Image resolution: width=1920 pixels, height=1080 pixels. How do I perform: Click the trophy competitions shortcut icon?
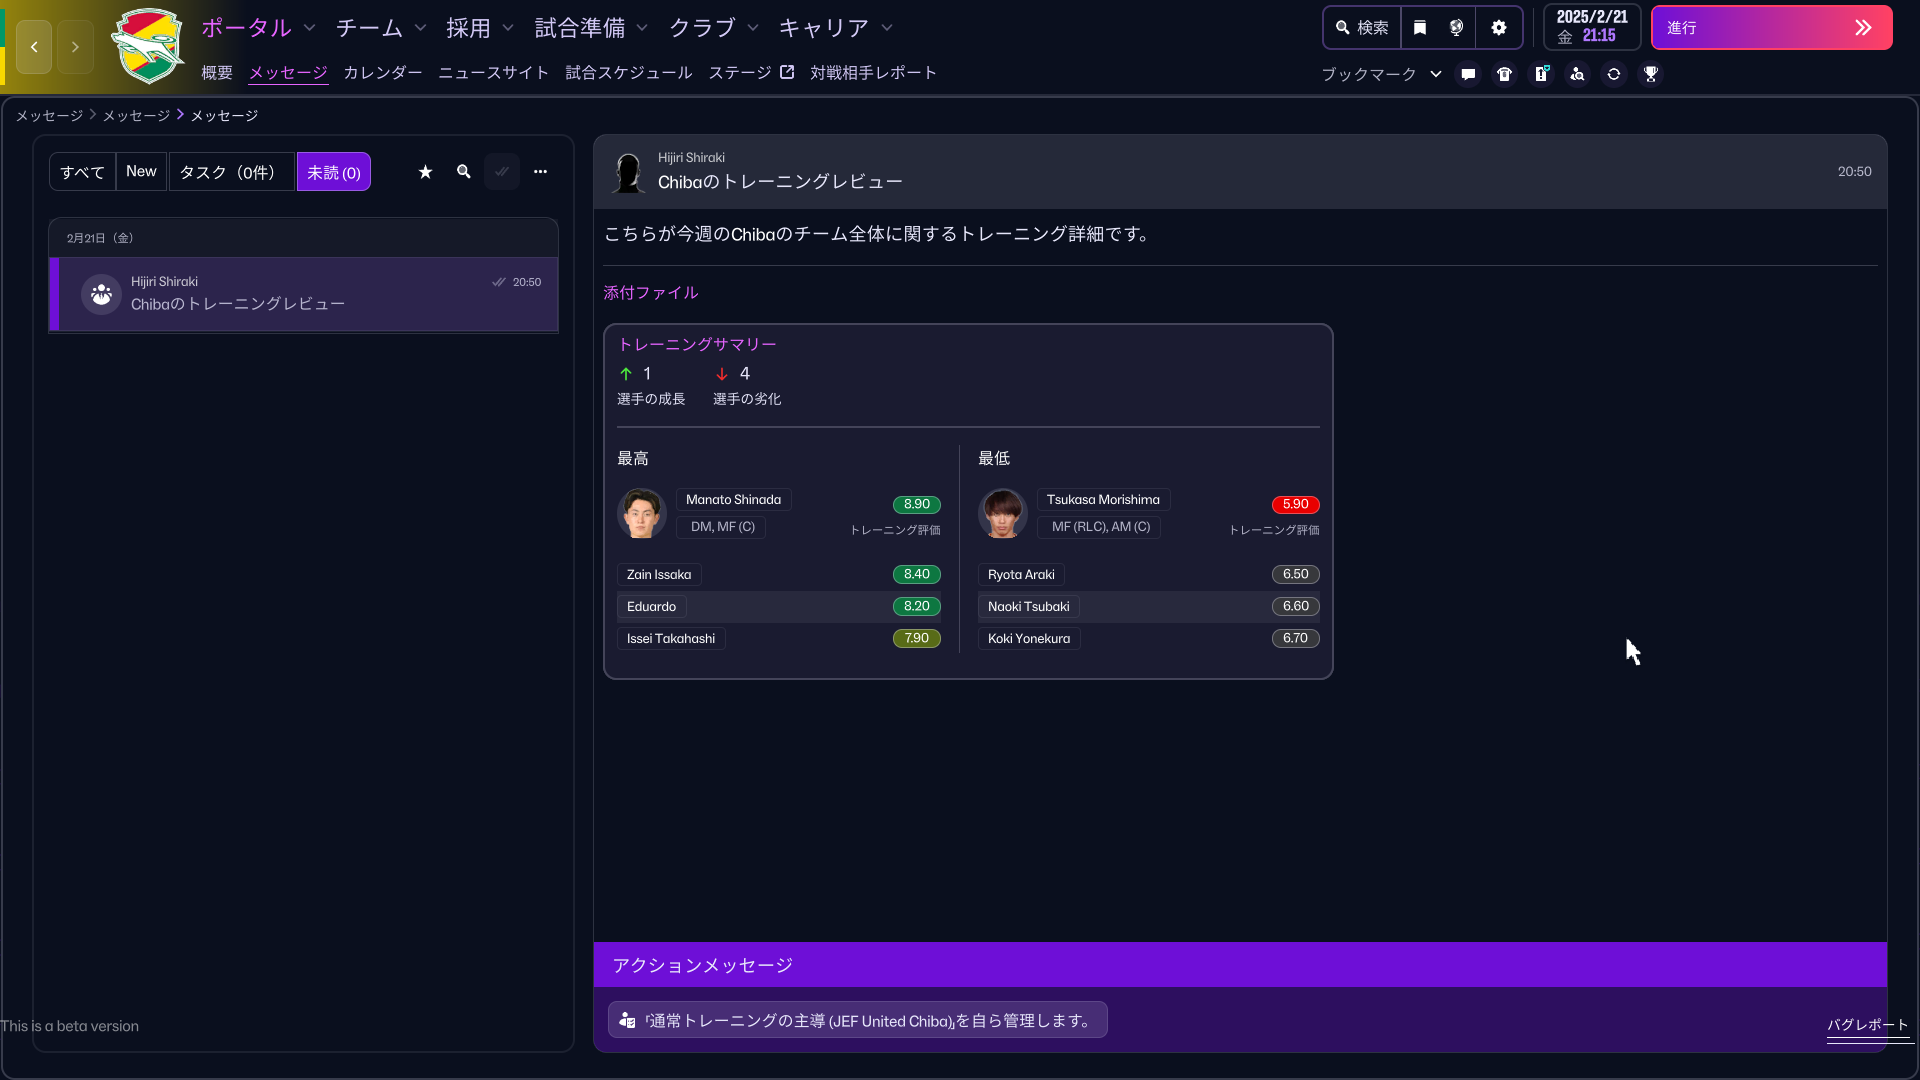click(1651, 74)
